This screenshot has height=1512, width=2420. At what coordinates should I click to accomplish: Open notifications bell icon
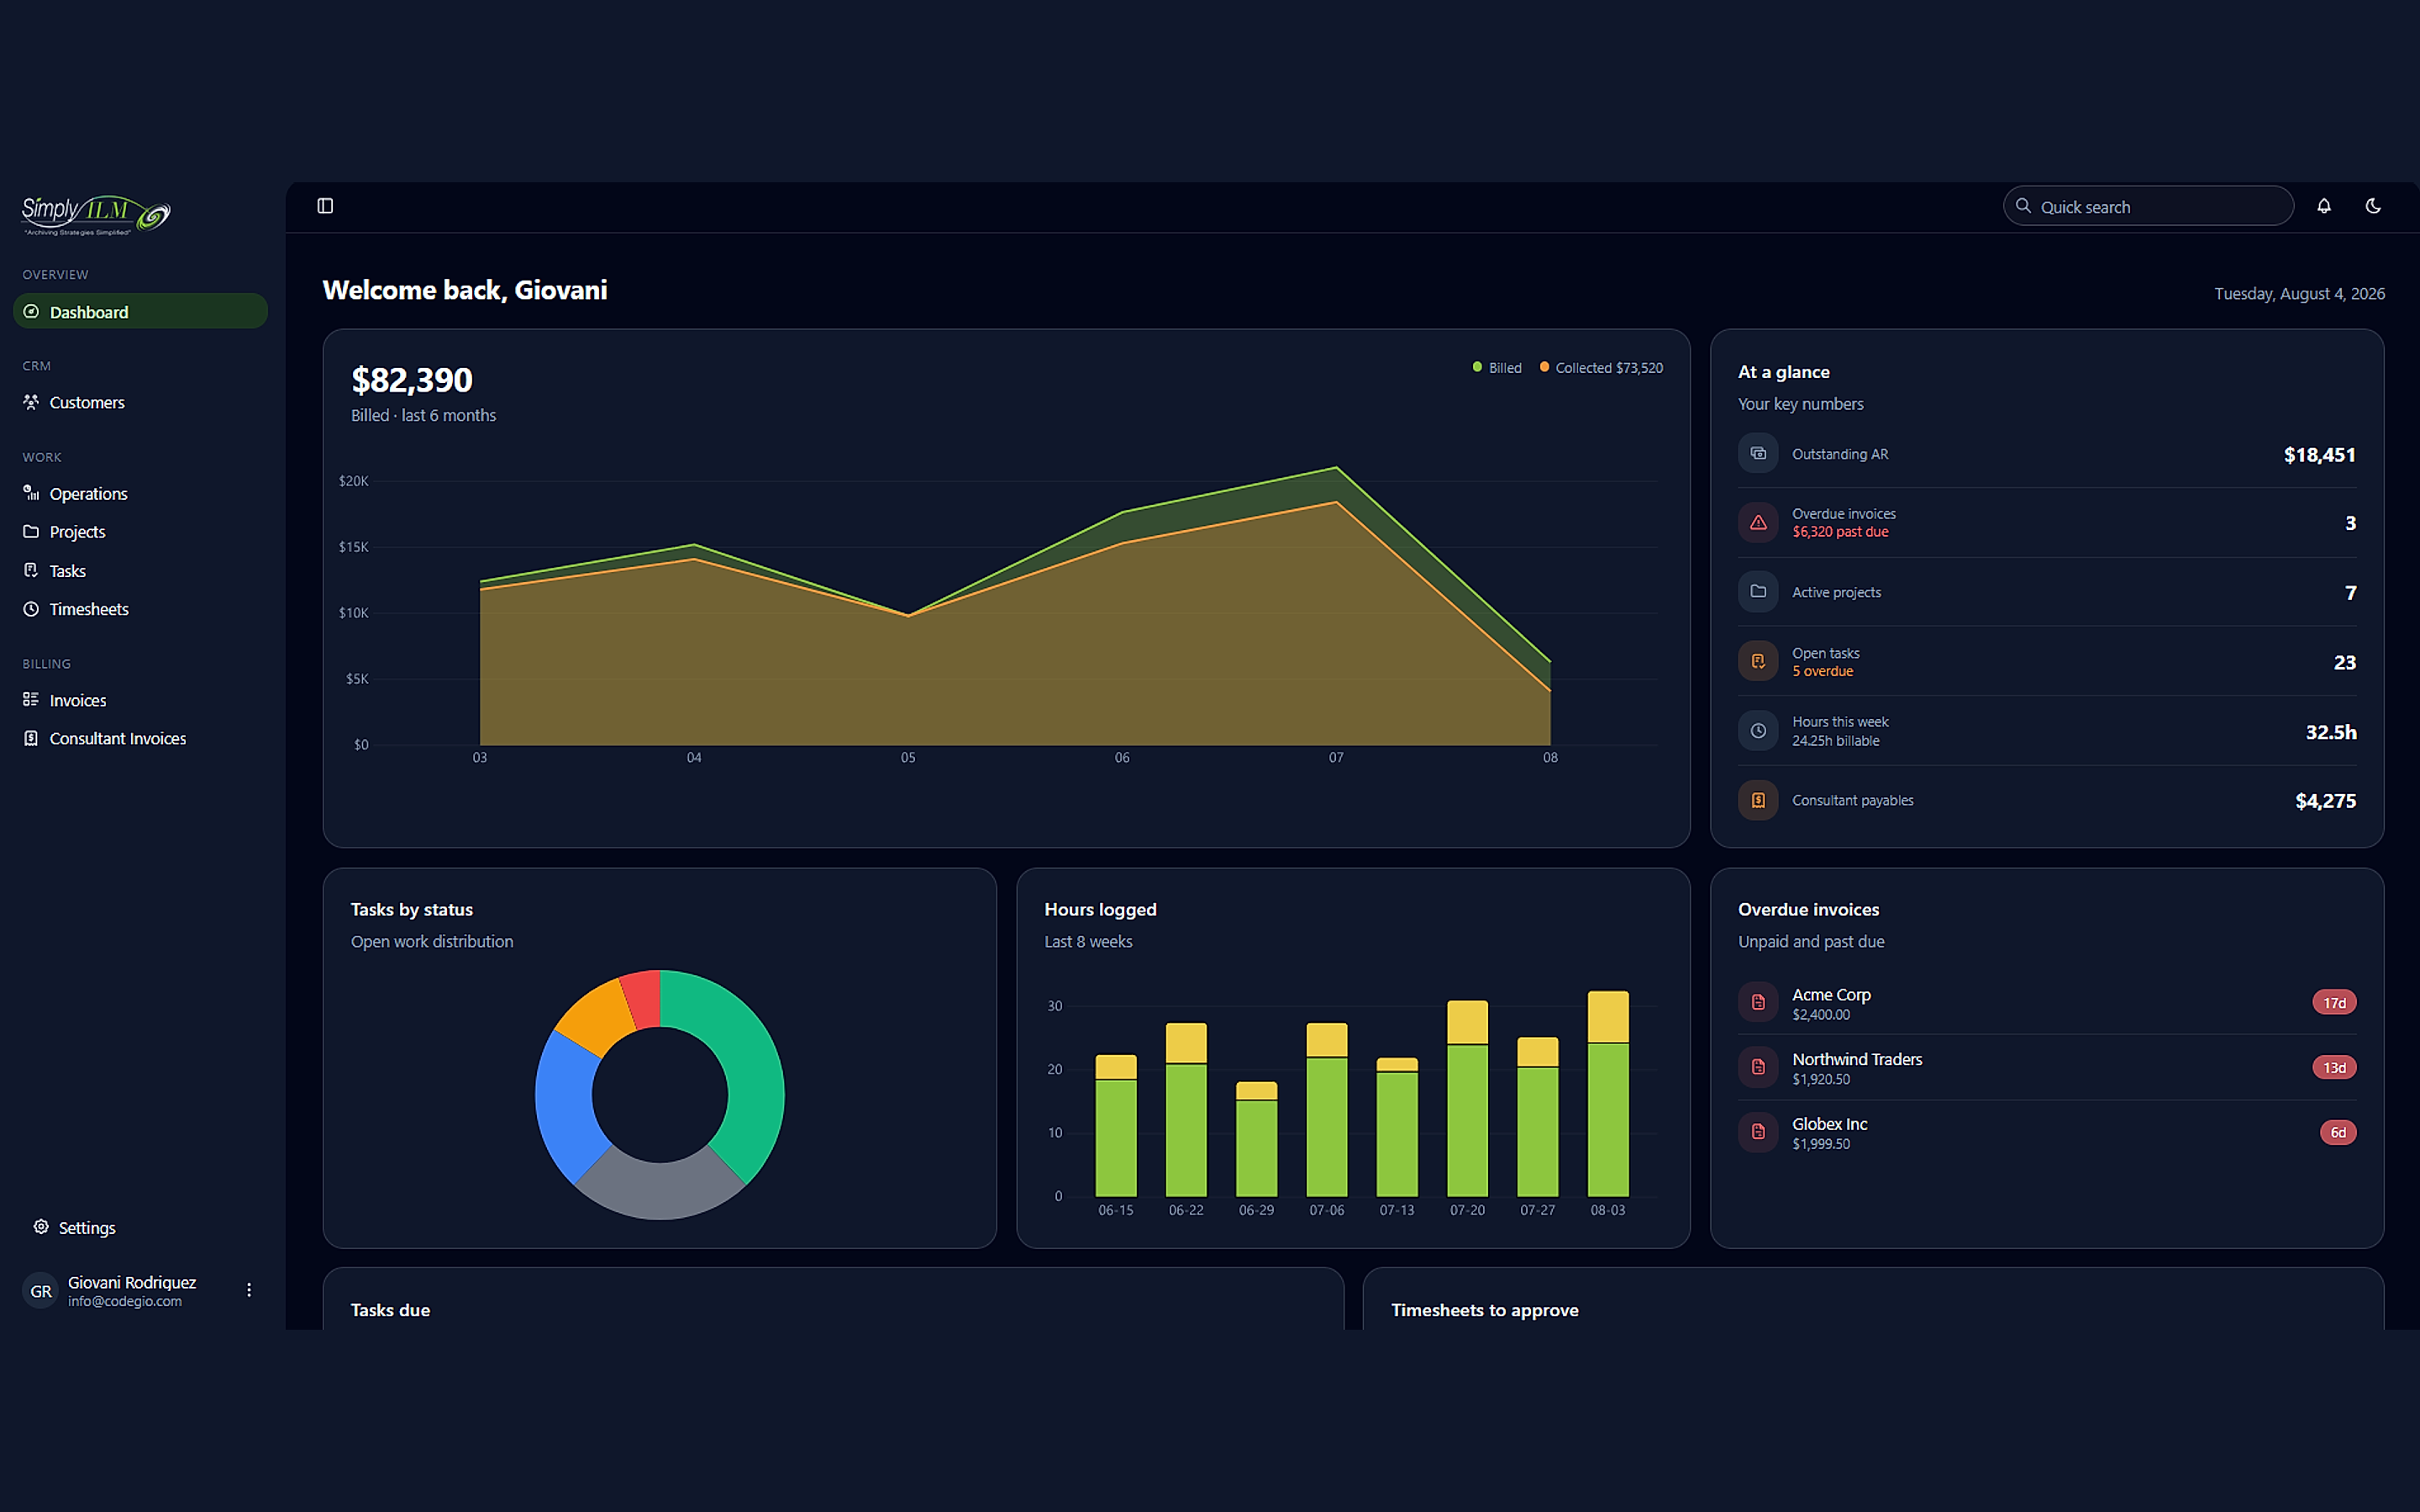2324,206
